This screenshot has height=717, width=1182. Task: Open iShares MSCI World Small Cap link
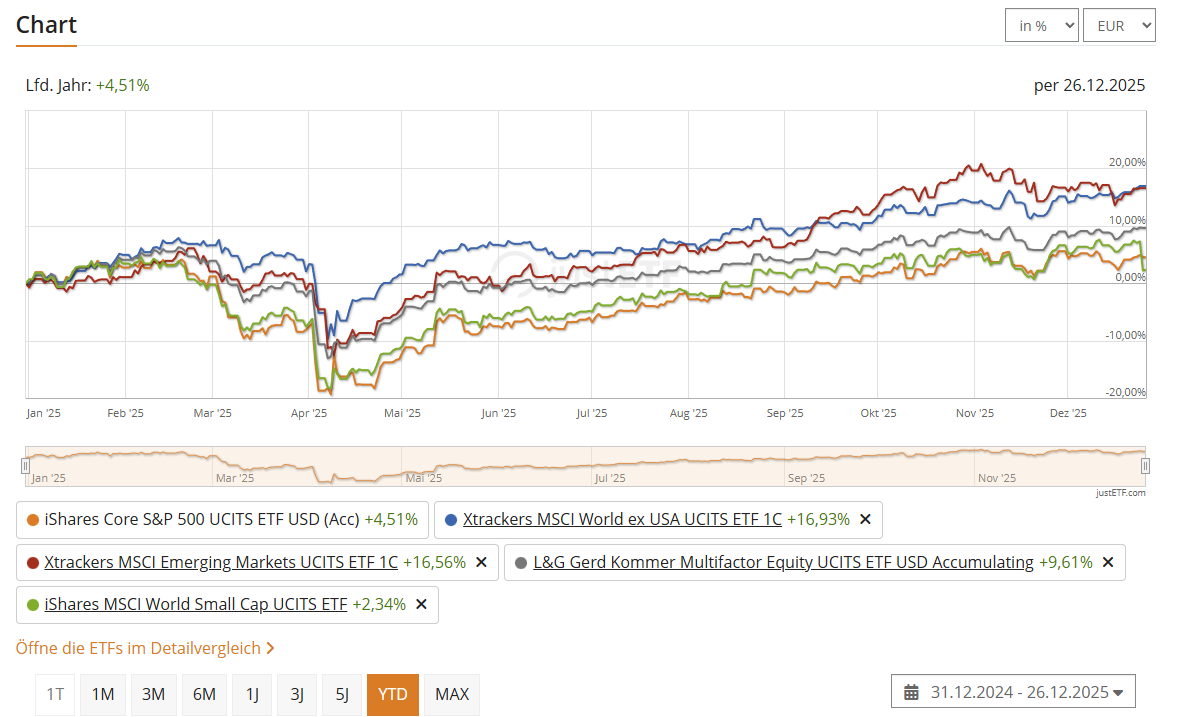[196, 605]
